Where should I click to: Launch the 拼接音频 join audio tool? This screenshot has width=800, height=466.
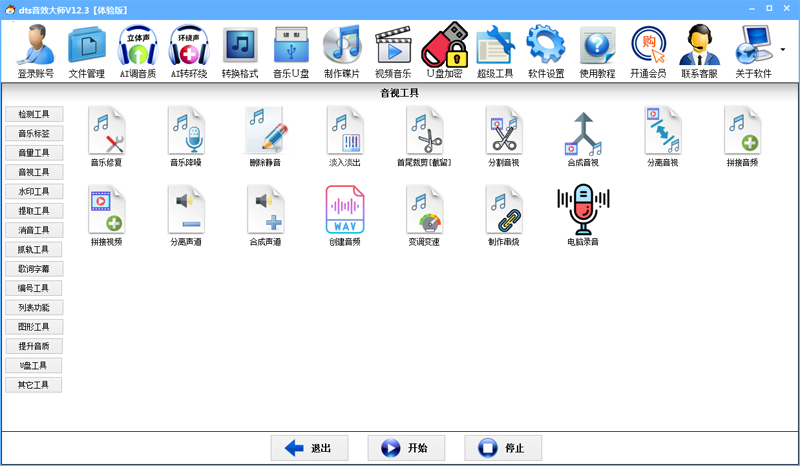(742, 136)
